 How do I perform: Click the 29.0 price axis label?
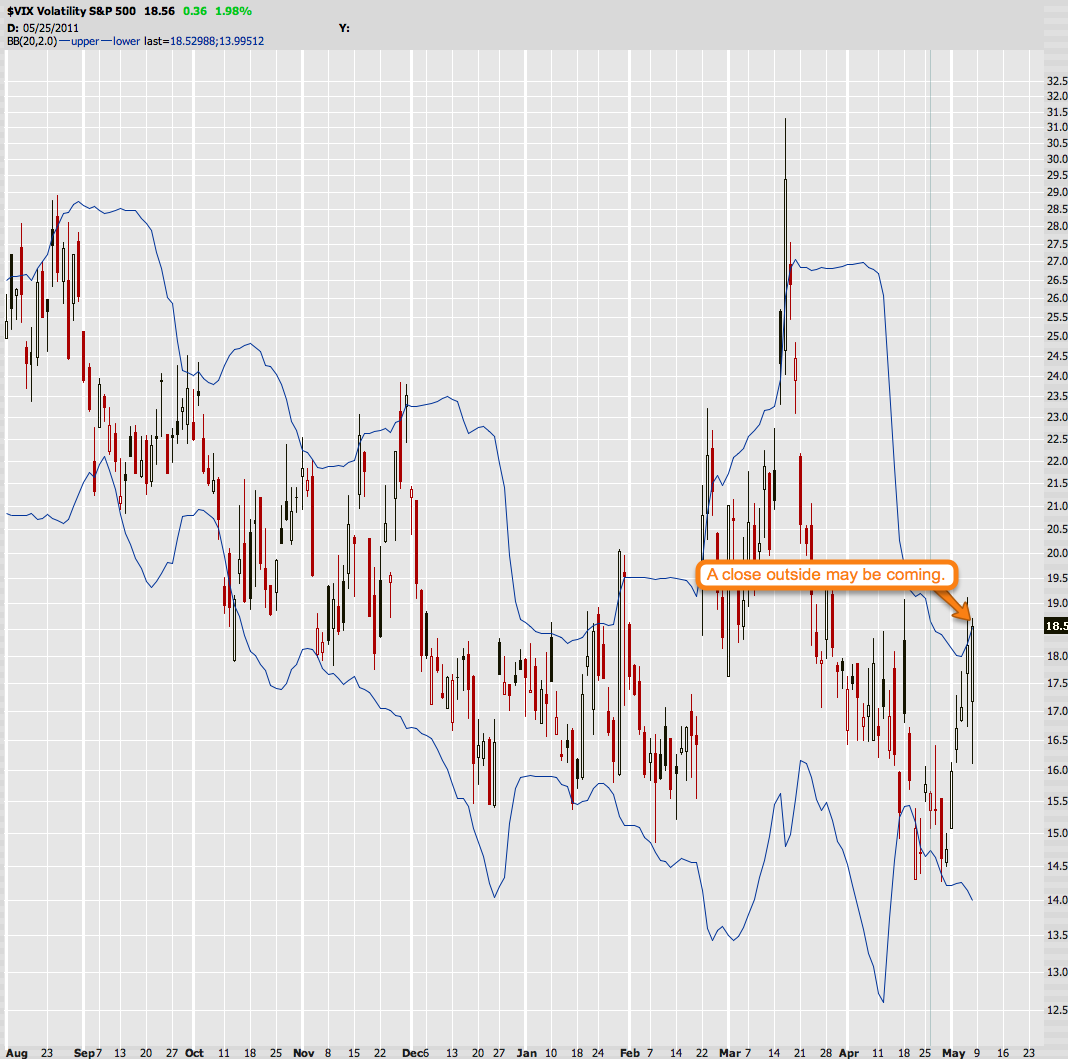pyautogui.click(x=1056, y=192)
